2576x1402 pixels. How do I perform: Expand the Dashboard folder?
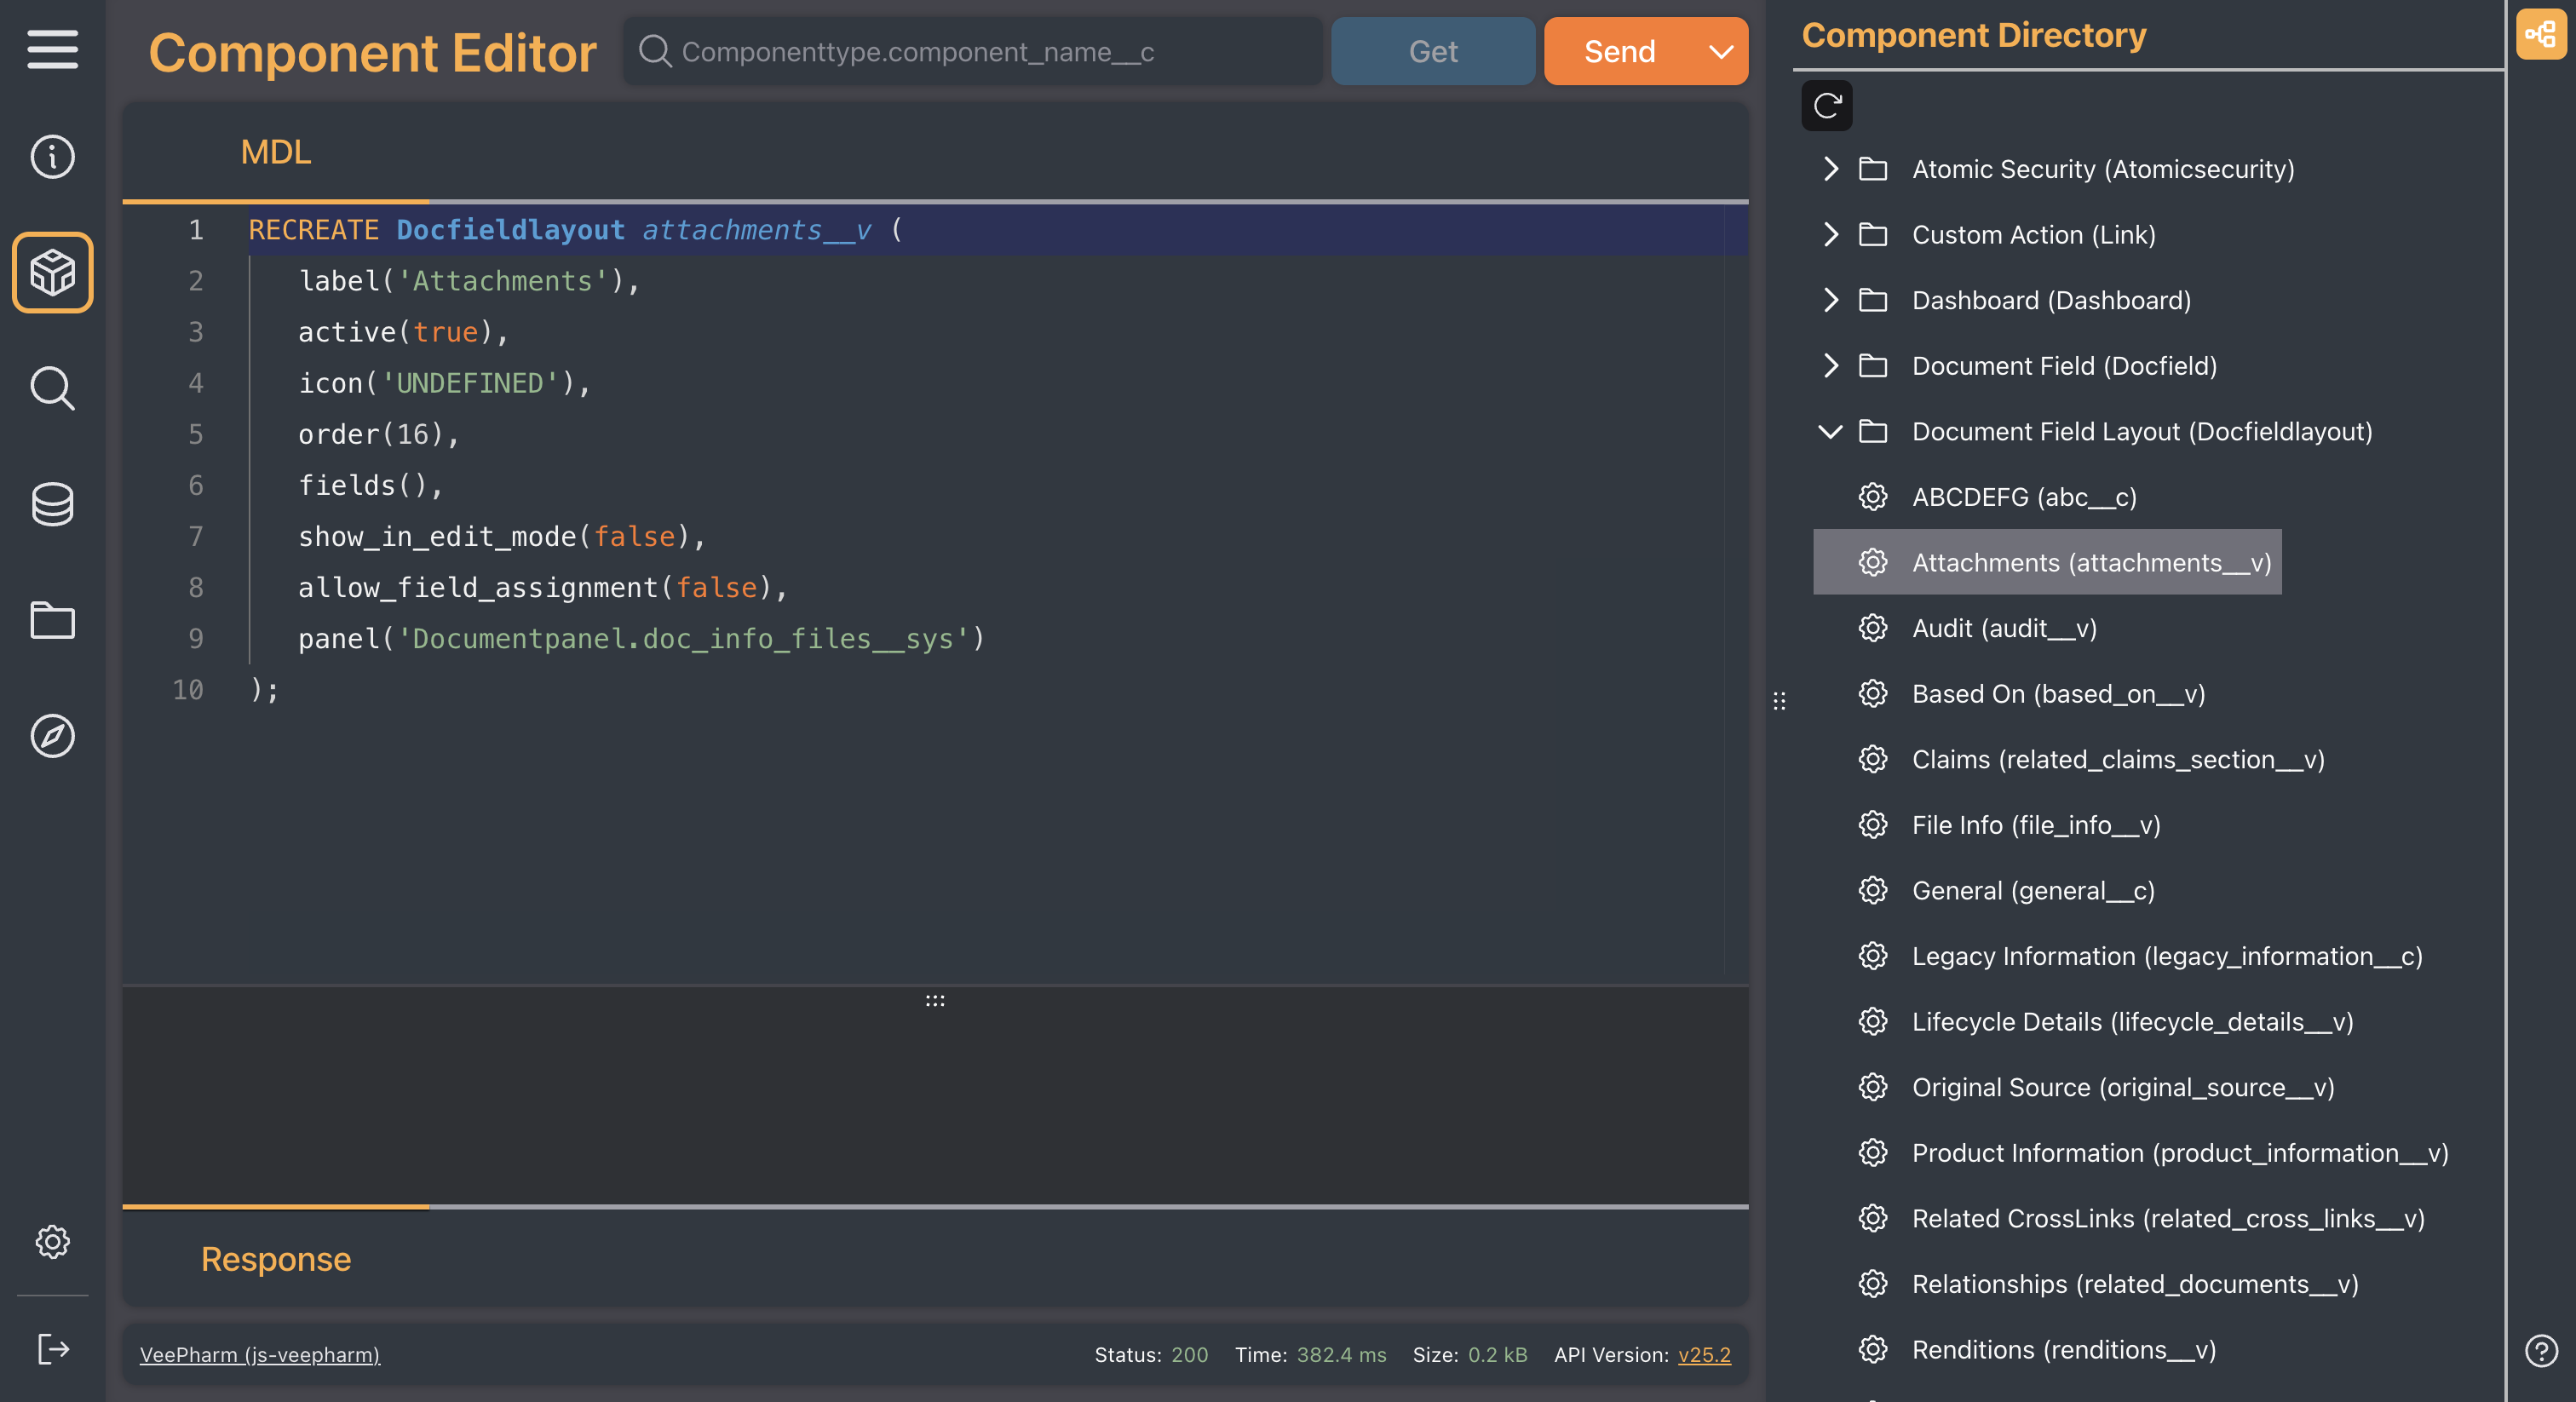pyautogui.click(x=1830, y=300)
